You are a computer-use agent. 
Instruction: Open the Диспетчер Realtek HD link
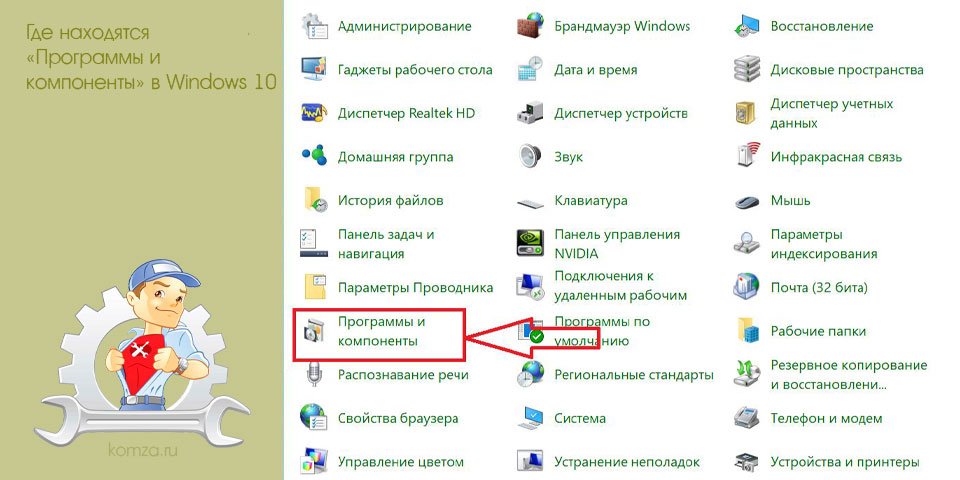407,114
